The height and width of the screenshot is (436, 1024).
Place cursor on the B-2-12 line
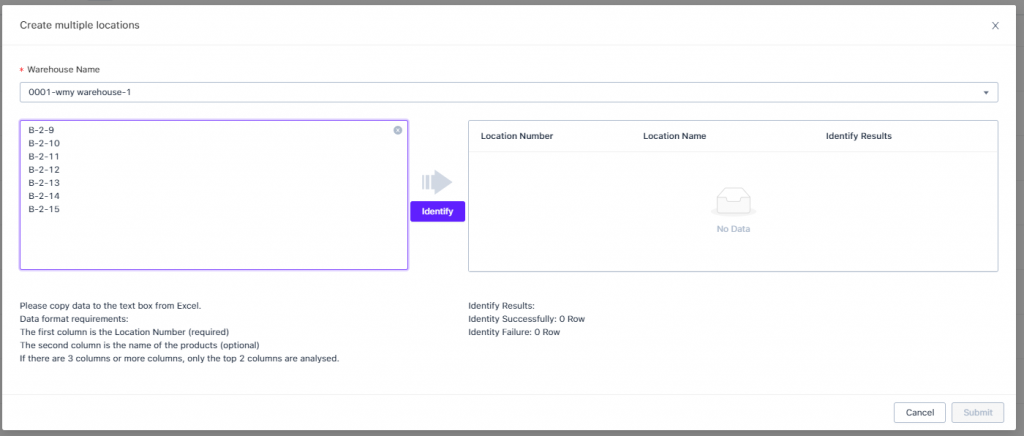pyautogui.click(x=44, y=170)
